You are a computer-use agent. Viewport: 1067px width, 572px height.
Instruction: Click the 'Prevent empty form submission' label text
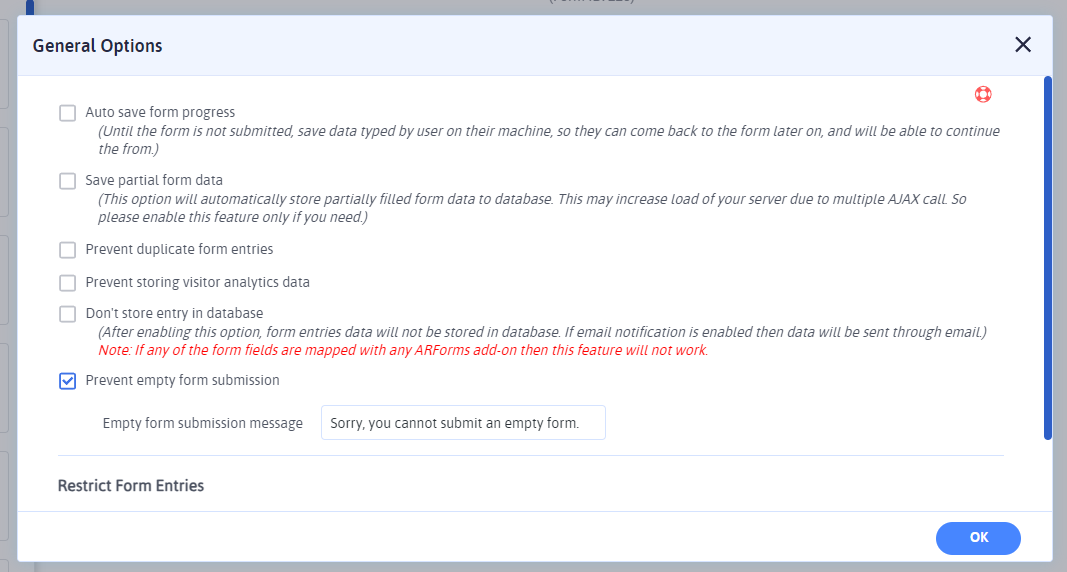coord(182,381)
